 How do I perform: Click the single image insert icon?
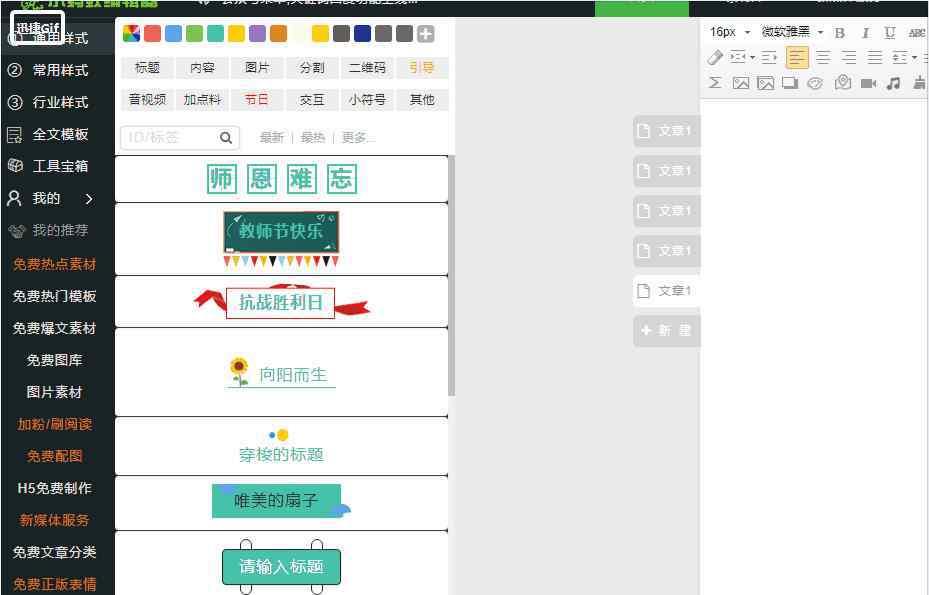point(741,83)
